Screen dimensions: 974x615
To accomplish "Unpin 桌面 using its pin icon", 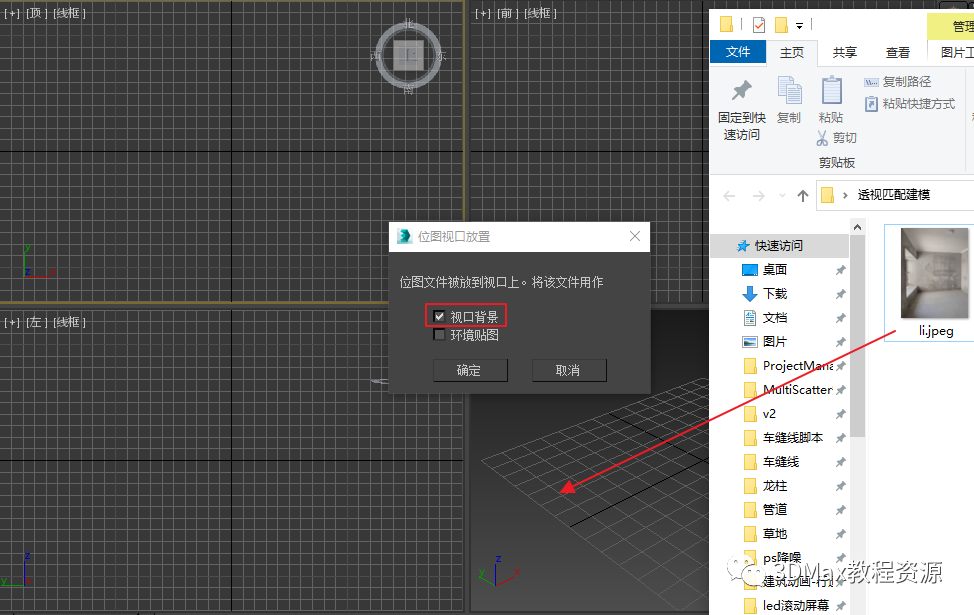I will tap(840, 270).
